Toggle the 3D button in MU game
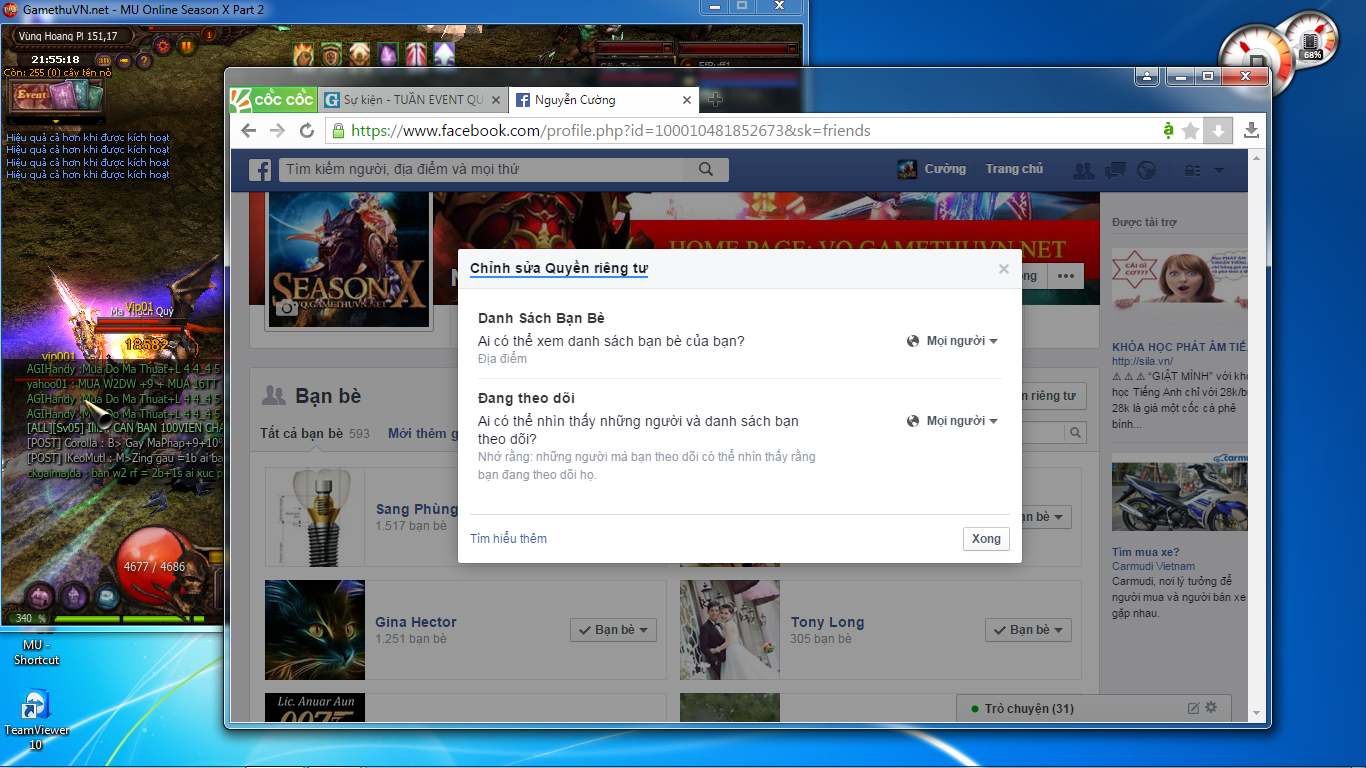Viewport: 1366px width, 768px height. [x=104, y=61]
